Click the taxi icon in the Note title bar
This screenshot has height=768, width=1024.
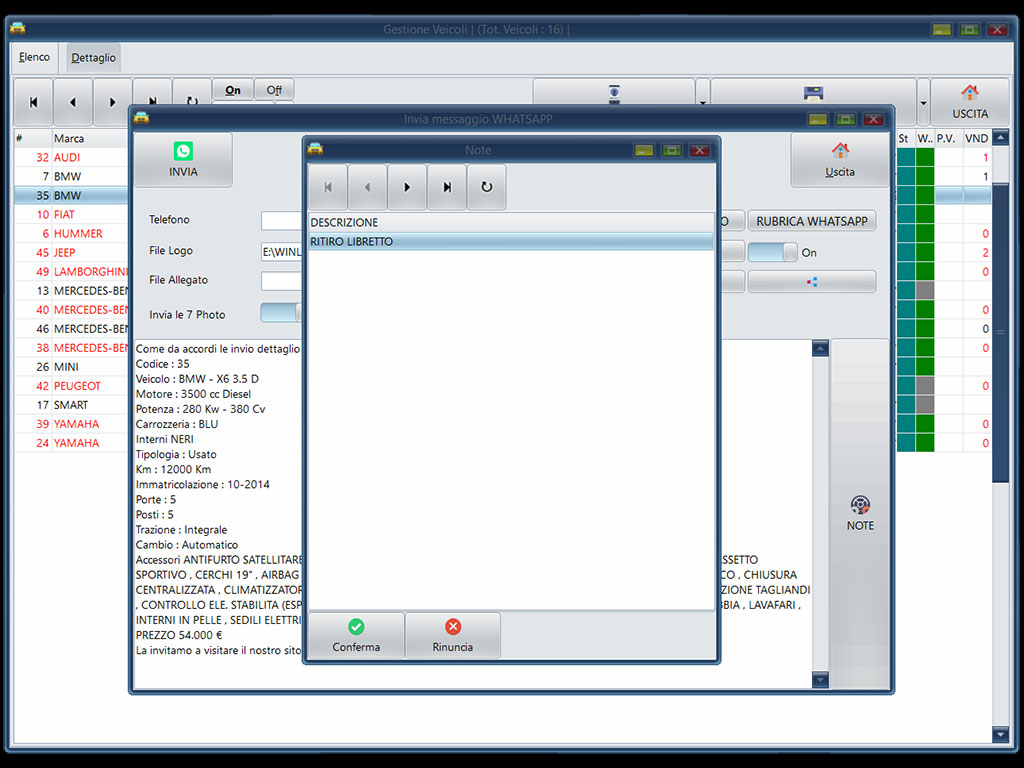click(x=315, y=149)
